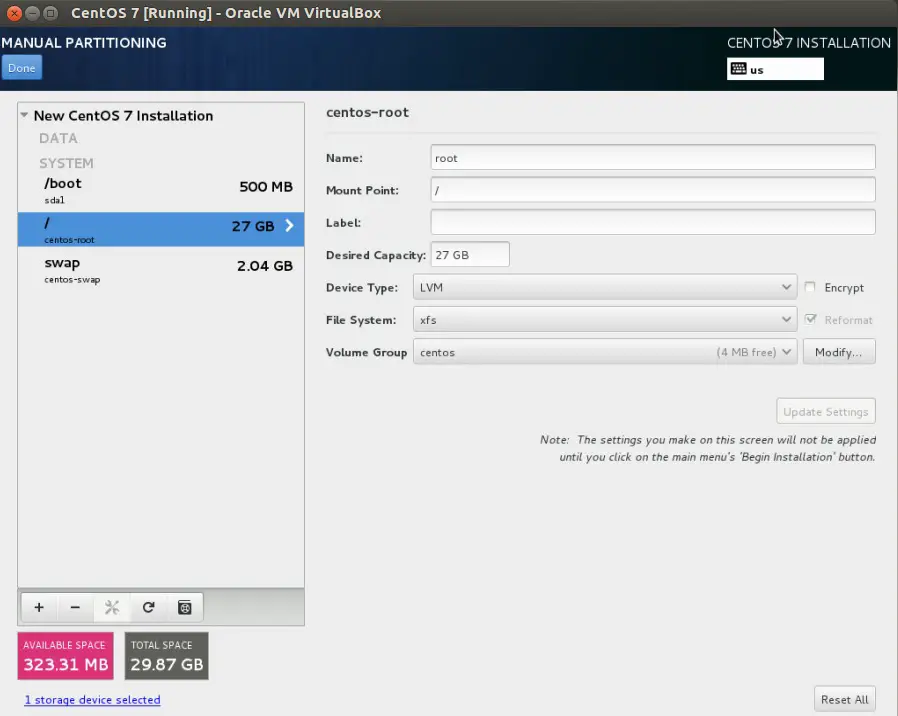898x716 pixels.
Task: Toggle the Reformat checkbox
Action: (810, 319)
